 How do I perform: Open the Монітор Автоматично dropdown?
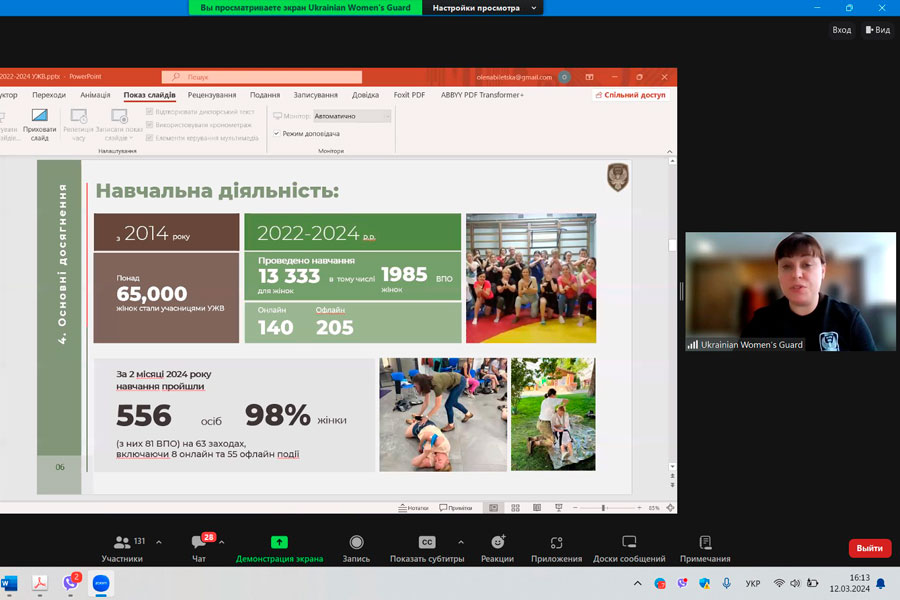(x=352, y=116)
